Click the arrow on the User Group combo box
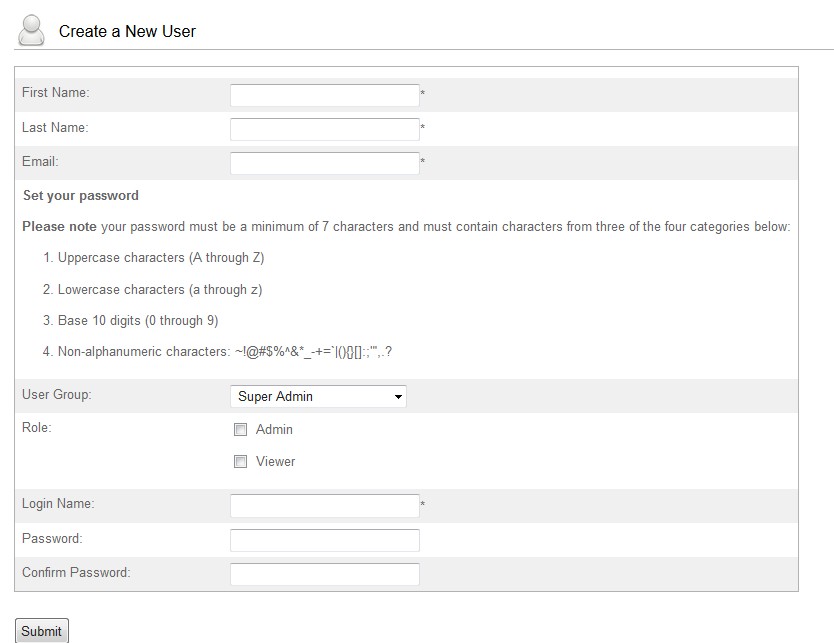The width and height of the screenshot is (834, 643). point(398,397)
